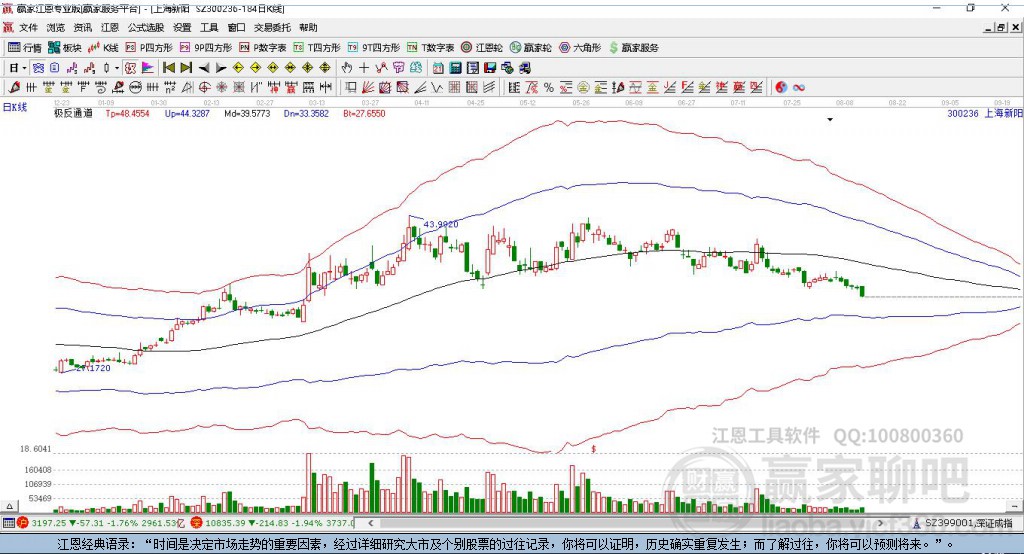The height and width of the screenshot is (554, 1024).
Task: Click the SZ399001 深证成指 status entry
Action: coord(964,523)
